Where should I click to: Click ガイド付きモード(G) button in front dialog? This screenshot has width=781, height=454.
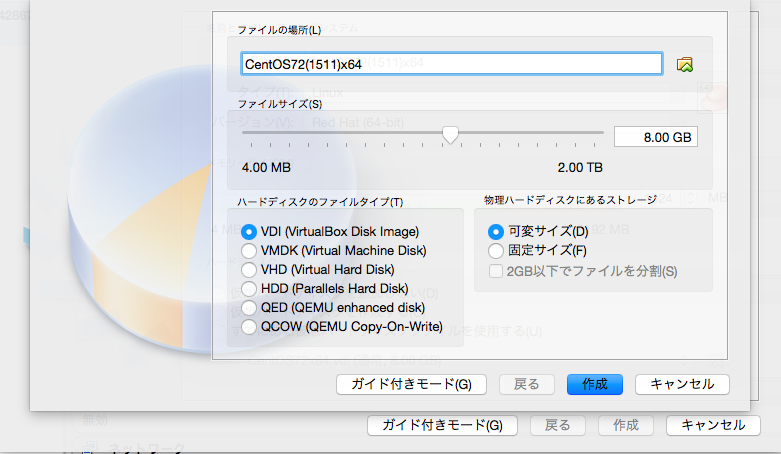point(411,384)
